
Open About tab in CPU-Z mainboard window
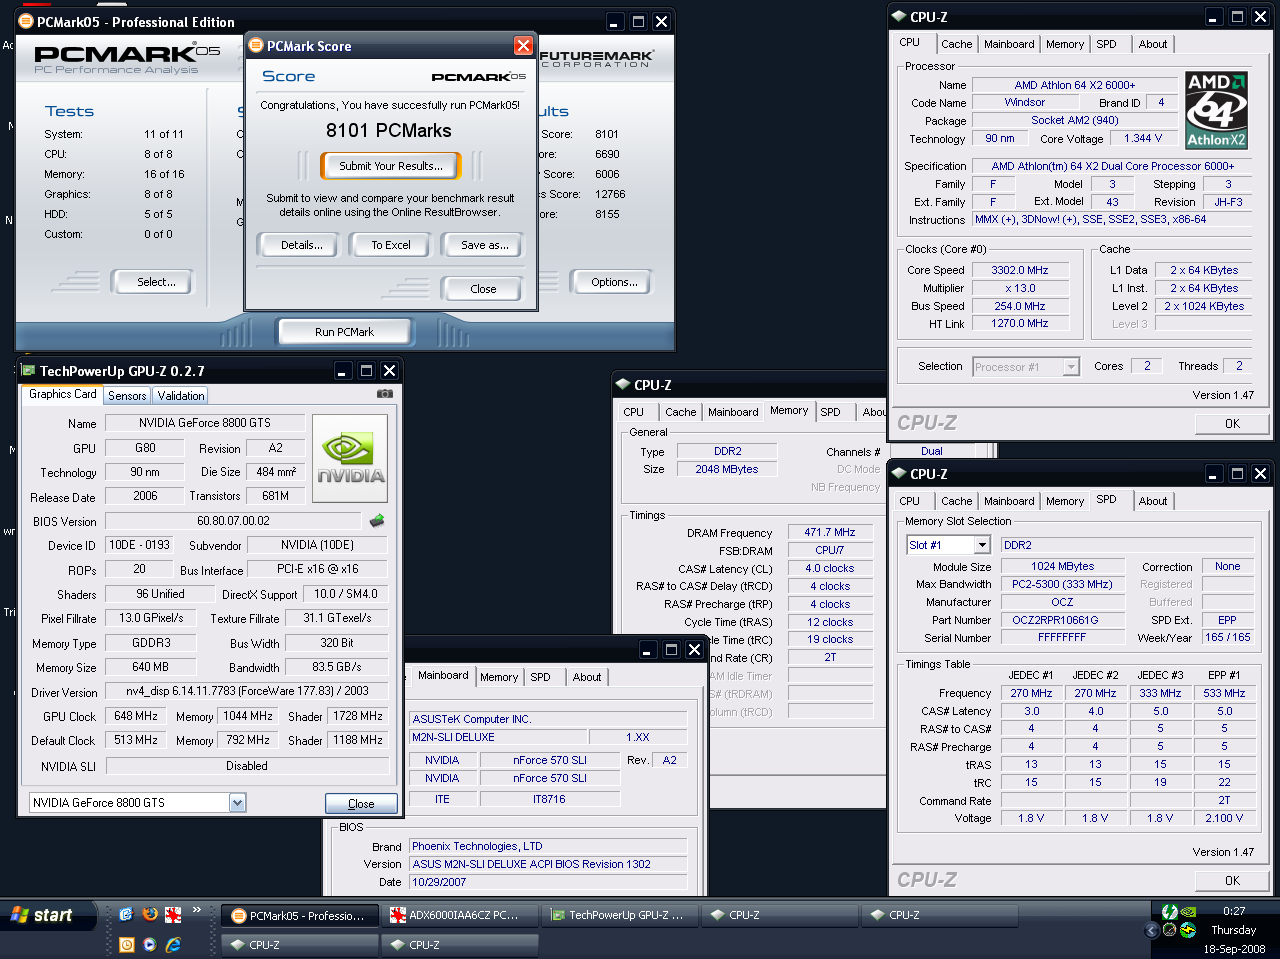point(587,677)
